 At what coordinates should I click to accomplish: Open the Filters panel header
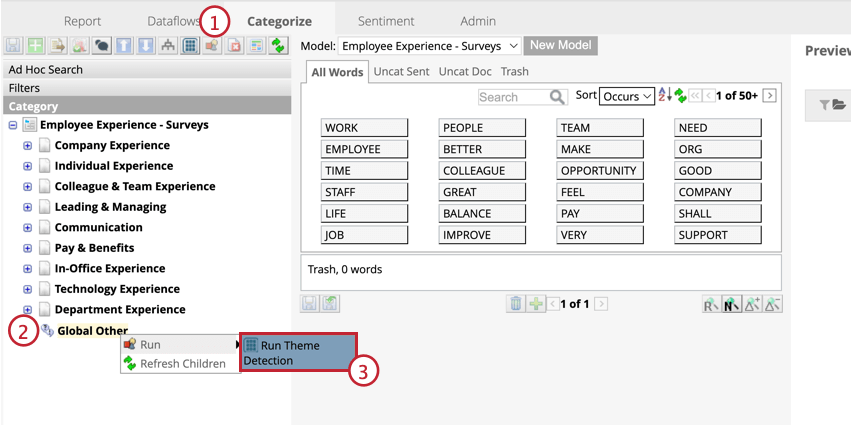[147, 88]
